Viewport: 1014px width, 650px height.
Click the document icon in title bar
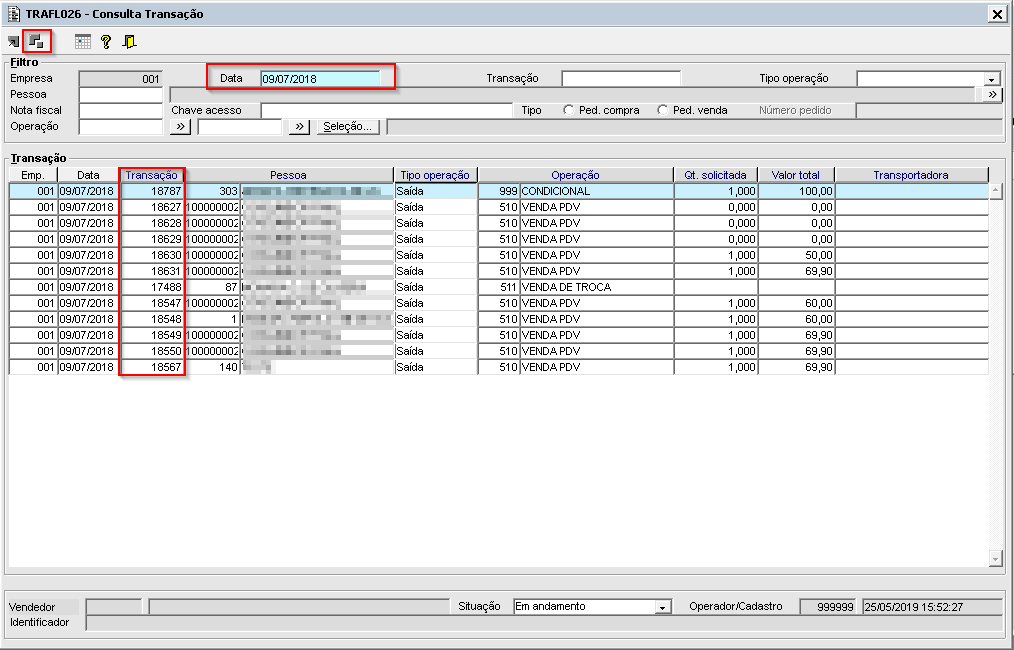tap(13, 14)
